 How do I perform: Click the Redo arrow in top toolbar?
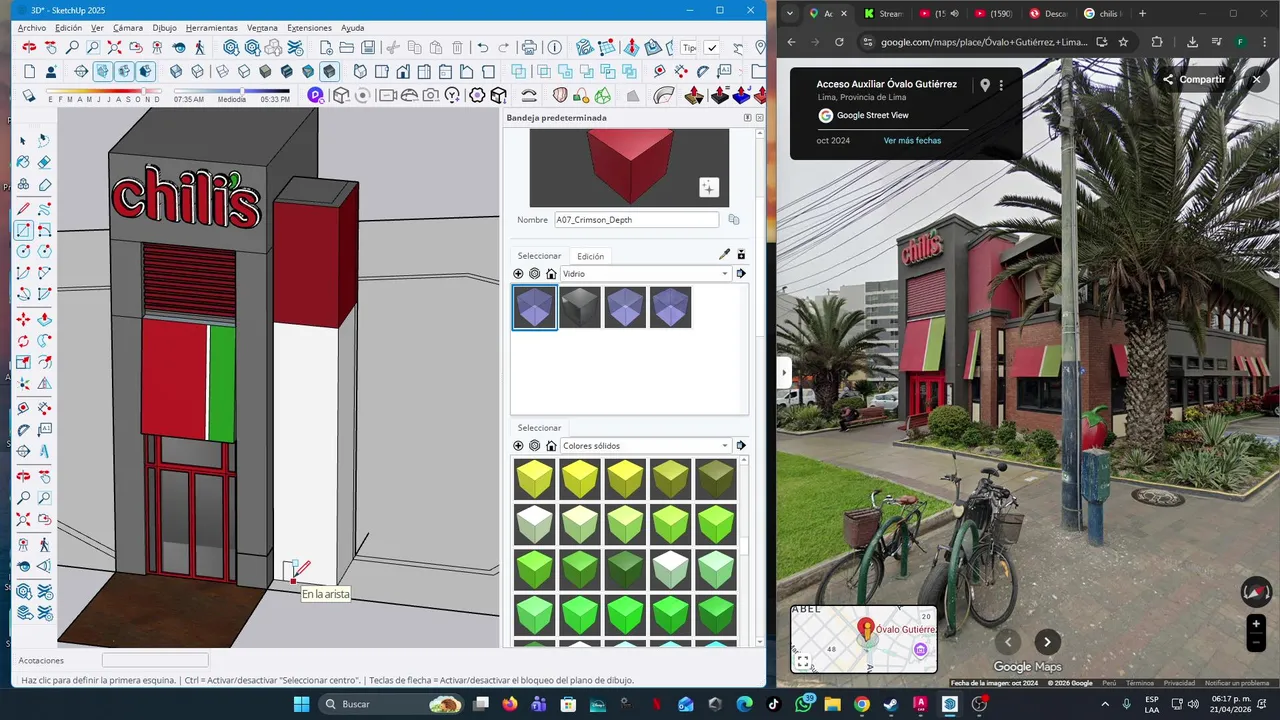pos(504,47)
